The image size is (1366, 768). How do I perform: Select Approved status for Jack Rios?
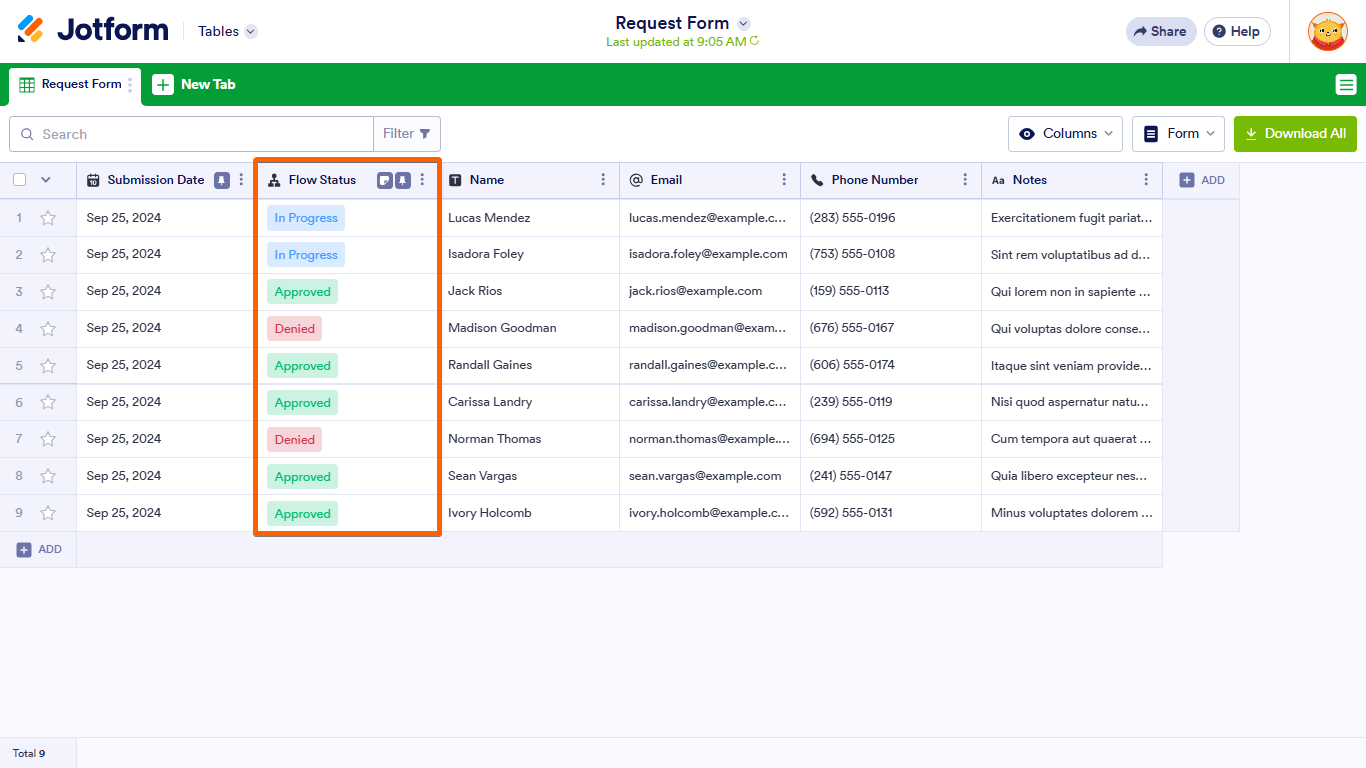click(x=302, y=292)
